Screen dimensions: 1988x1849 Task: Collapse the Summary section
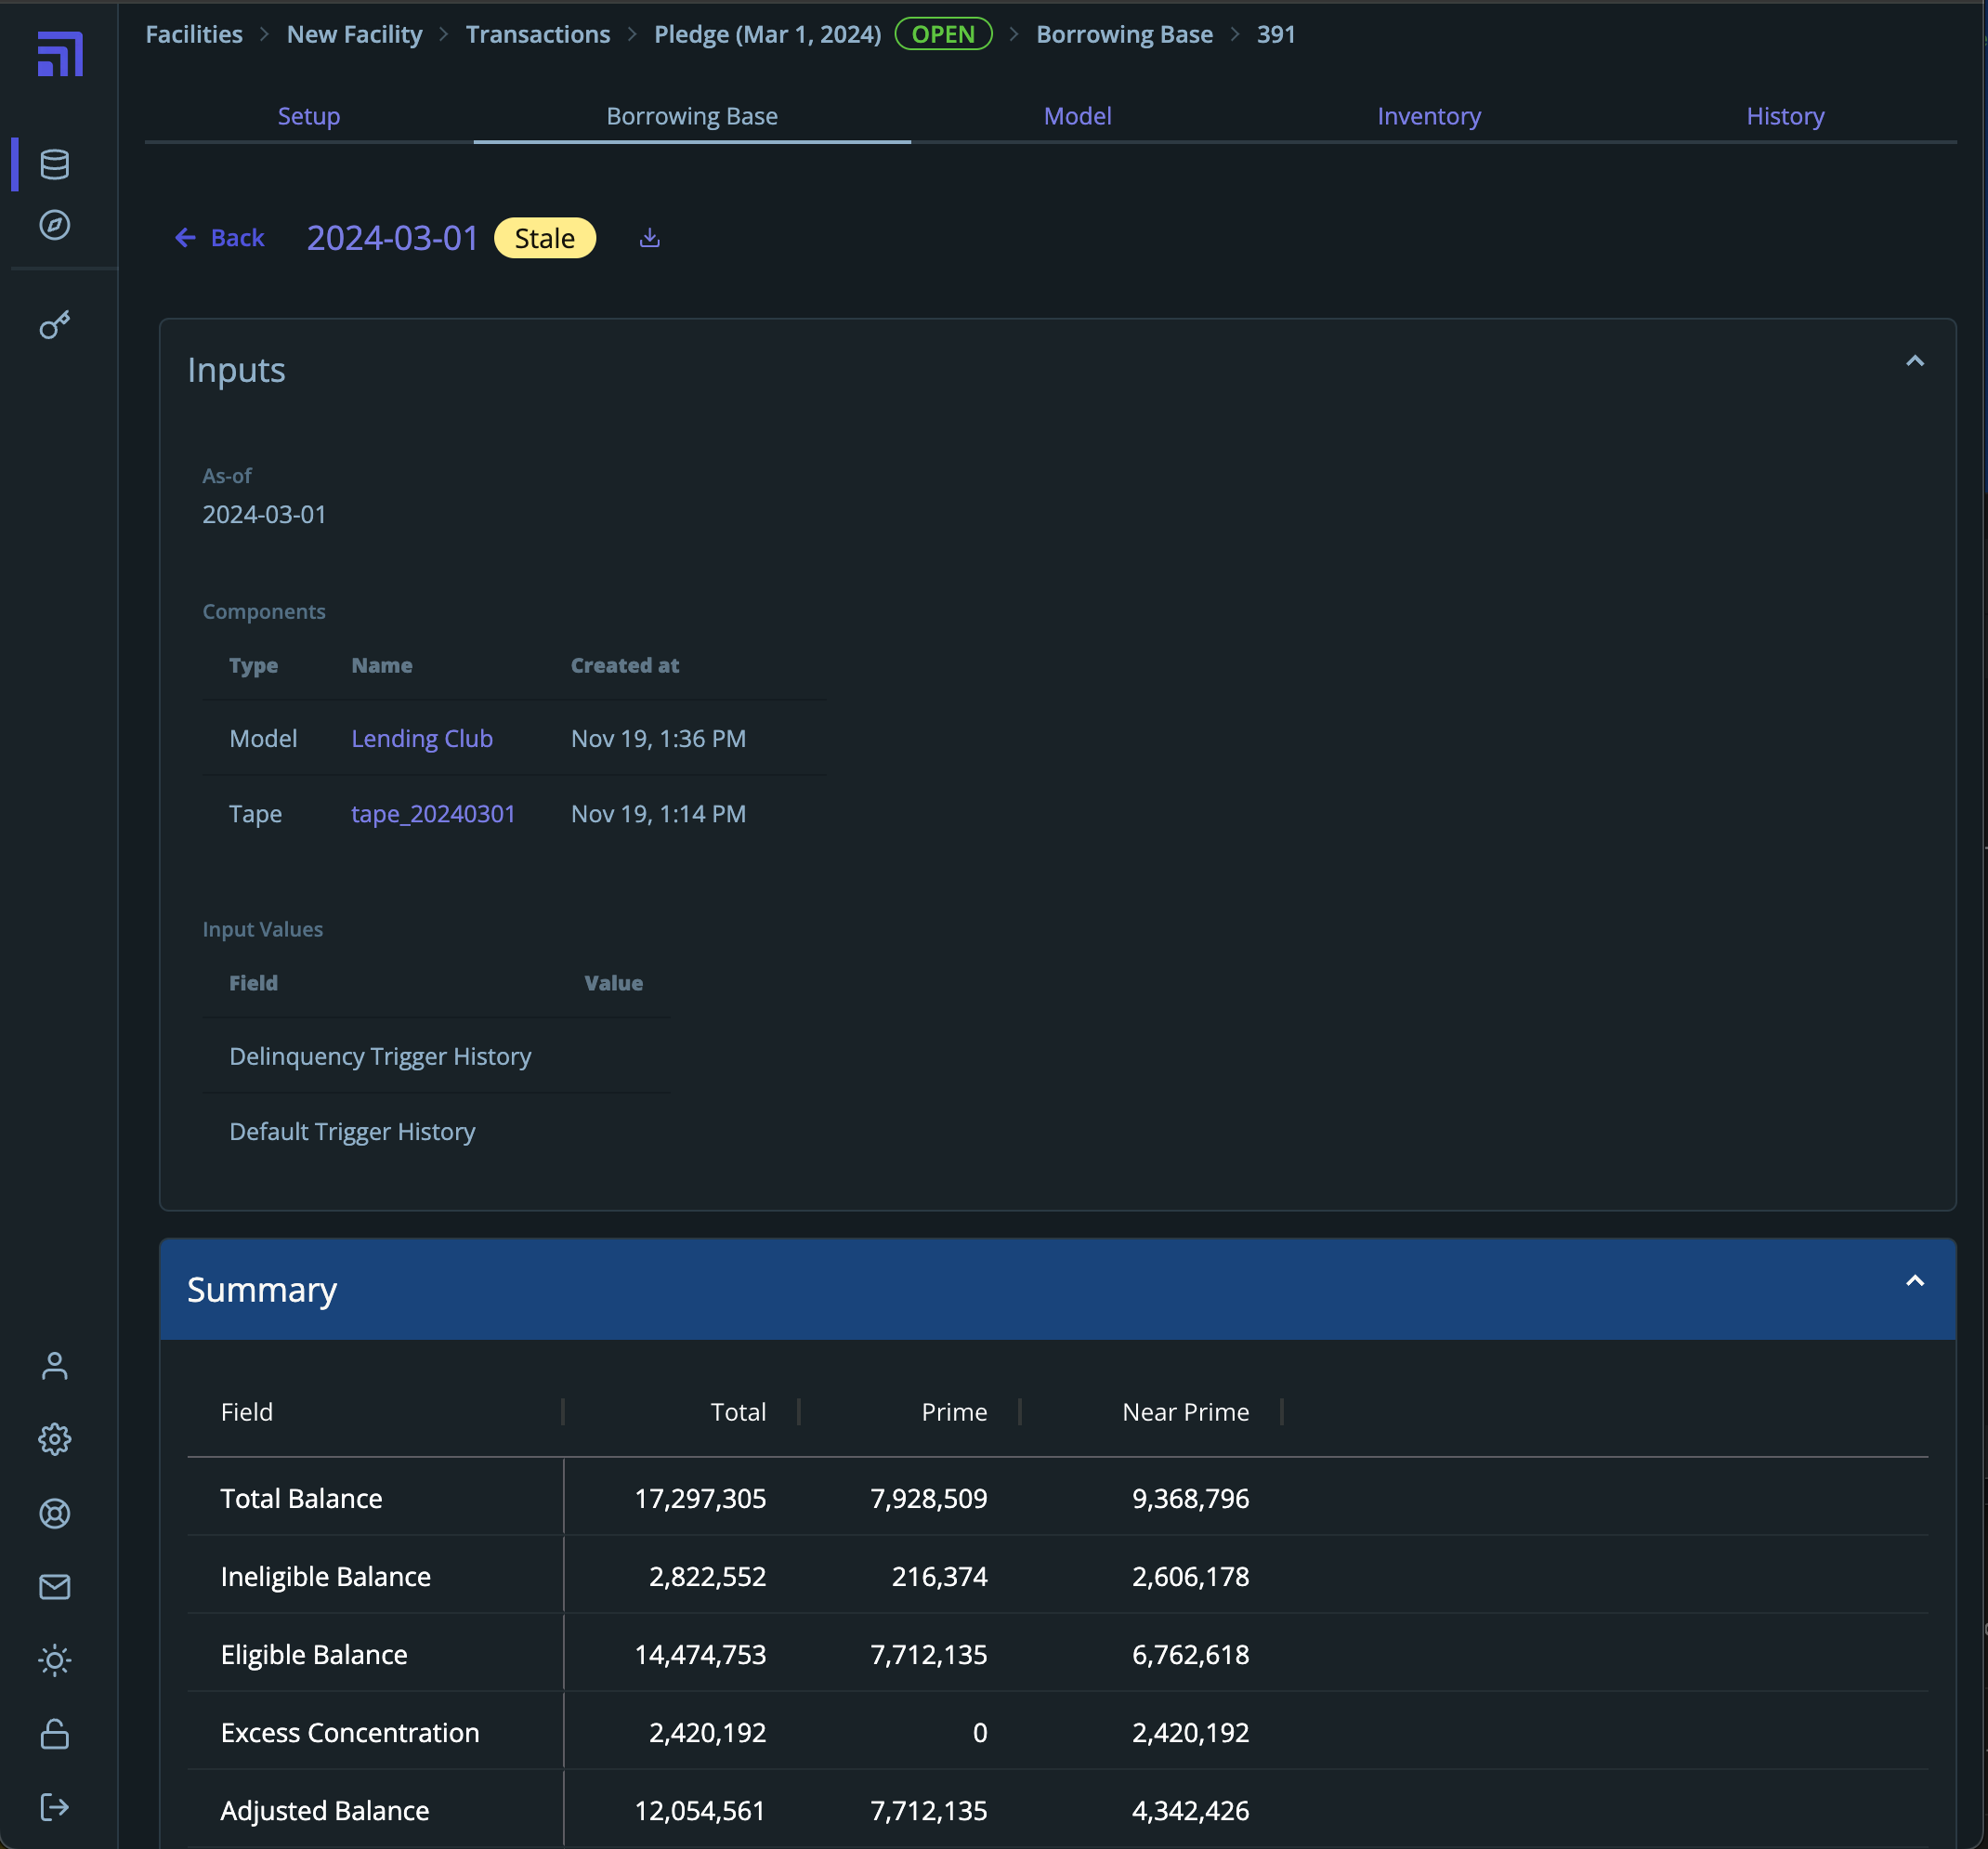click(1914, 1281)
